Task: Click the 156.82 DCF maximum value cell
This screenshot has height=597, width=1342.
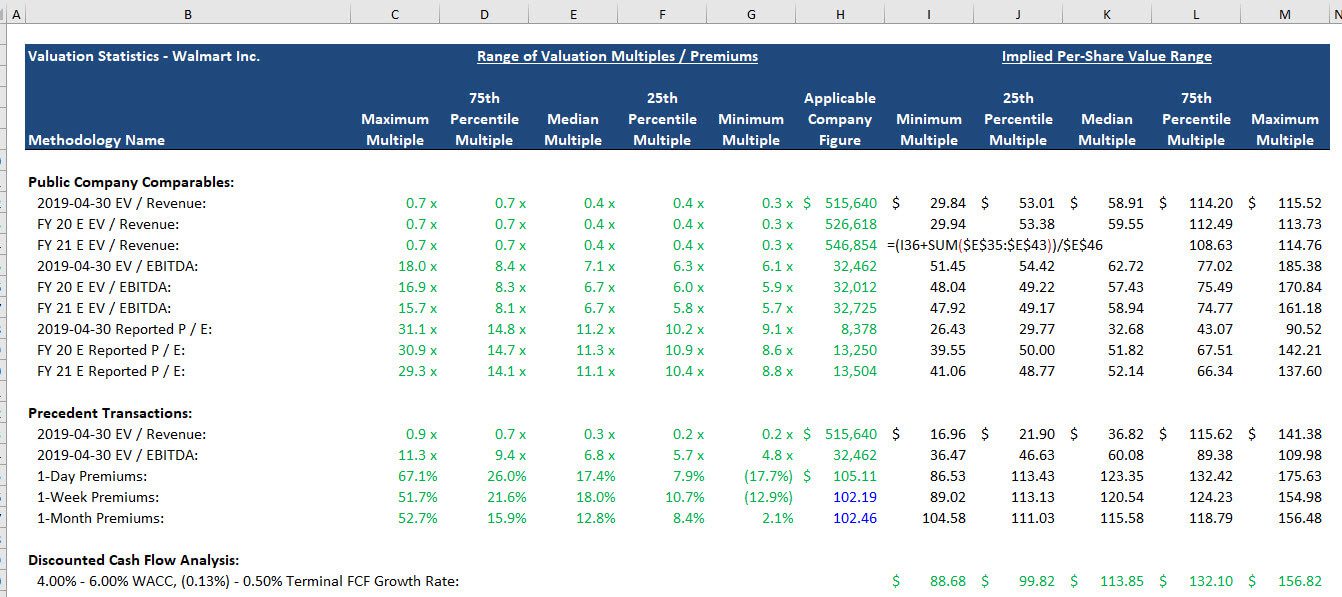Action: tap(1300, 581)
